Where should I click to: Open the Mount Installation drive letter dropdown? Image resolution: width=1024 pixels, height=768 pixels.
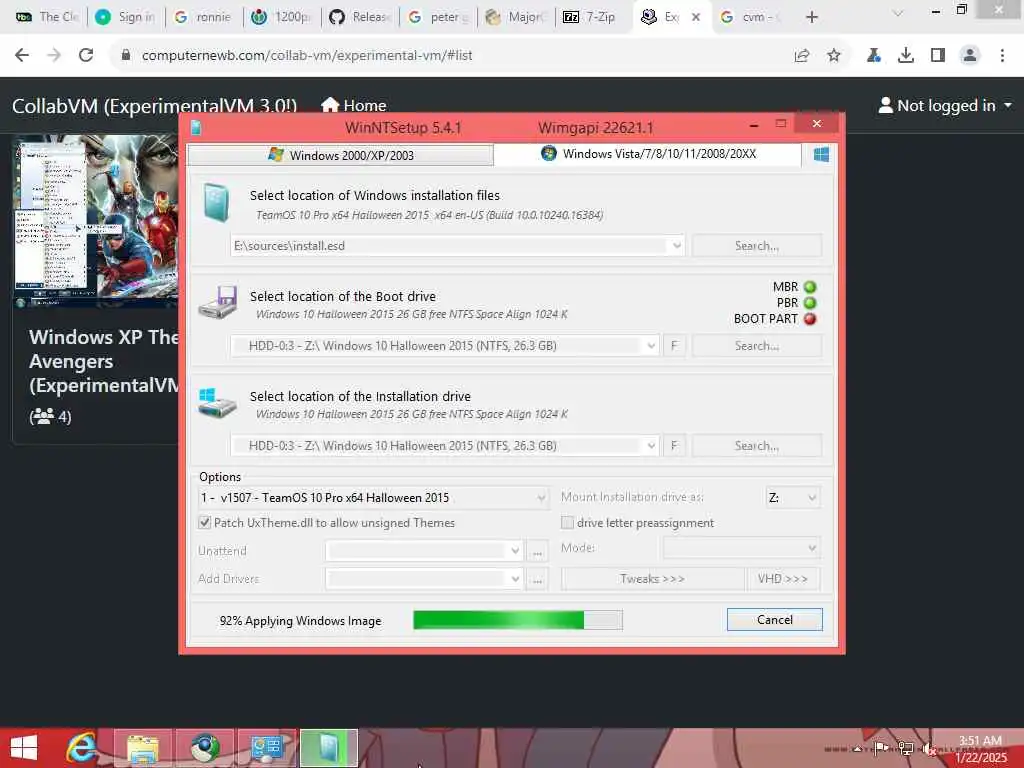792,498
